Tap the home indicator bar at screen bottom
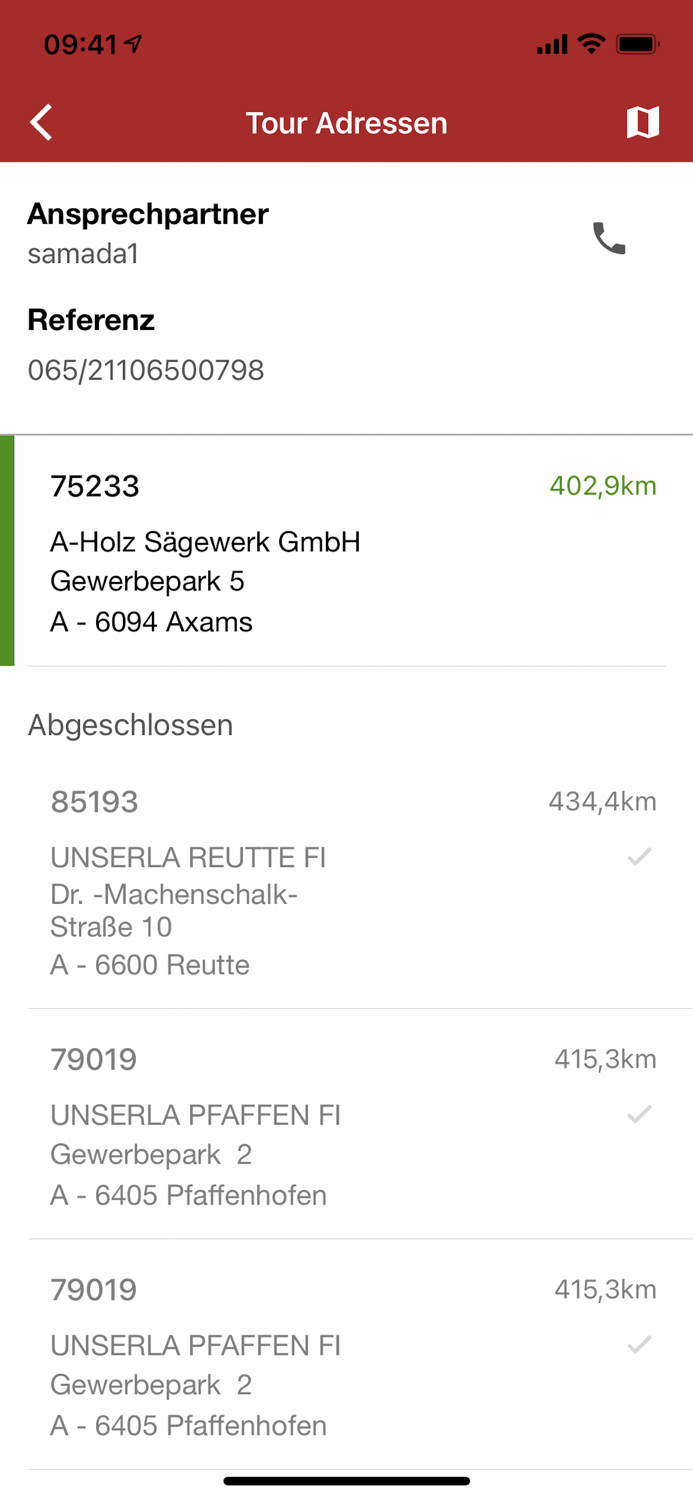 click(x=346, y=1481)
